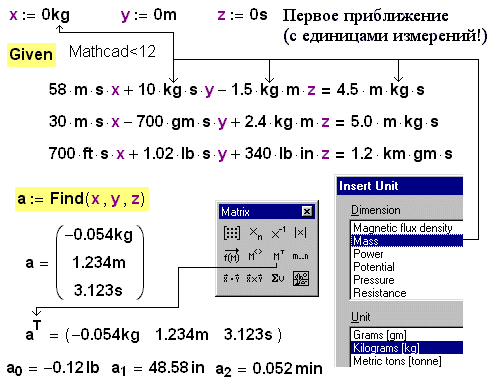Select the matrix inverse X⁻¹ icon
The image size is (491, 382).
point(278,233)
